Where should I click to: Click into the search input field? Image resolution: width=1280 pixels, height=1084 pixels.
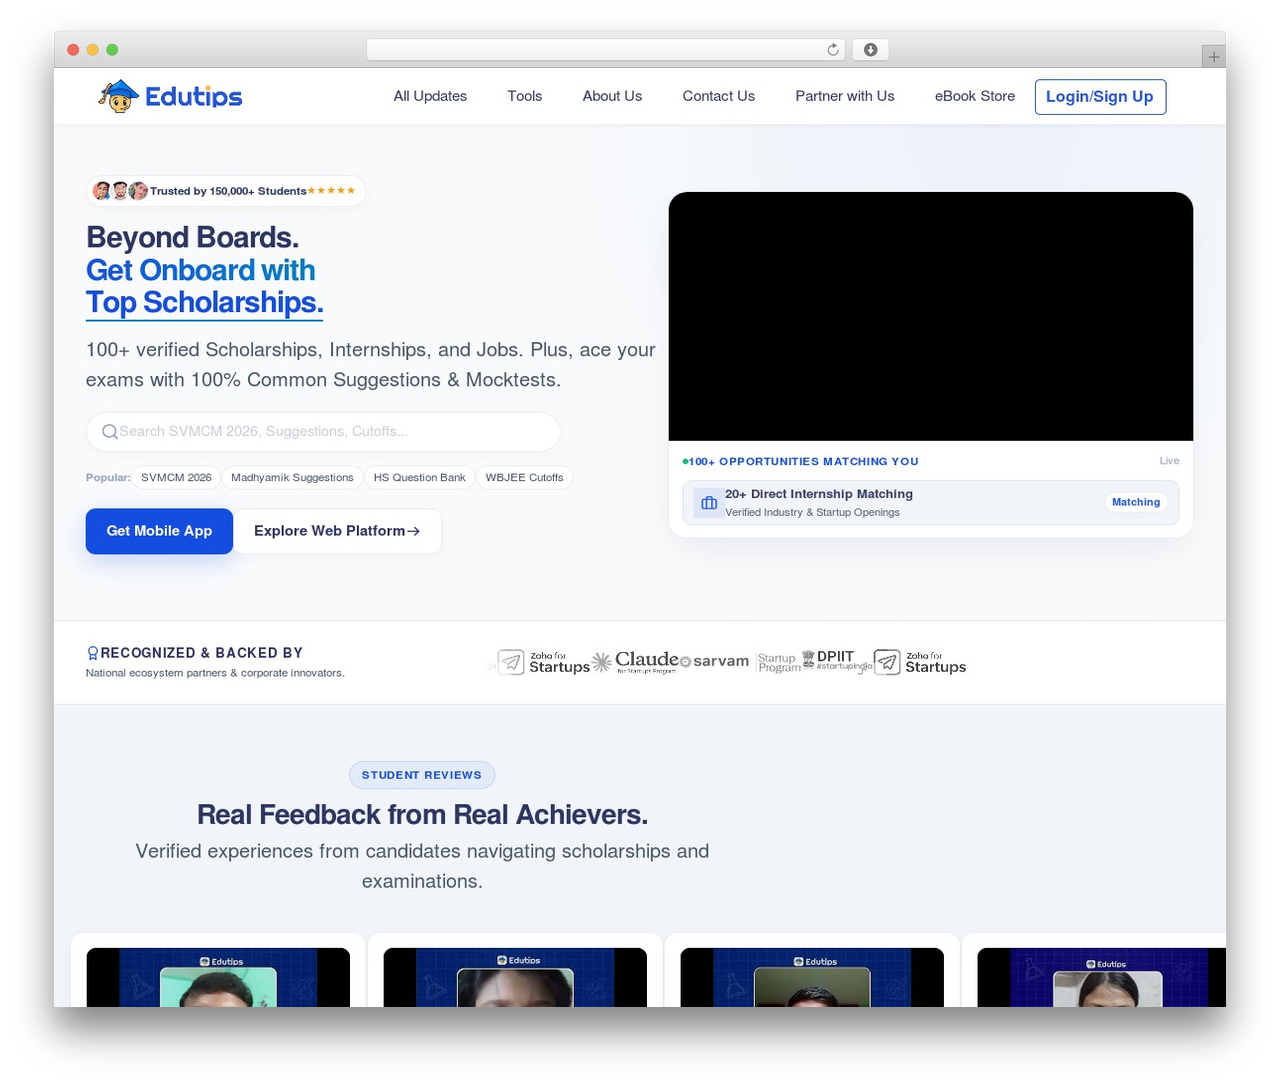[x=323, y=432]
